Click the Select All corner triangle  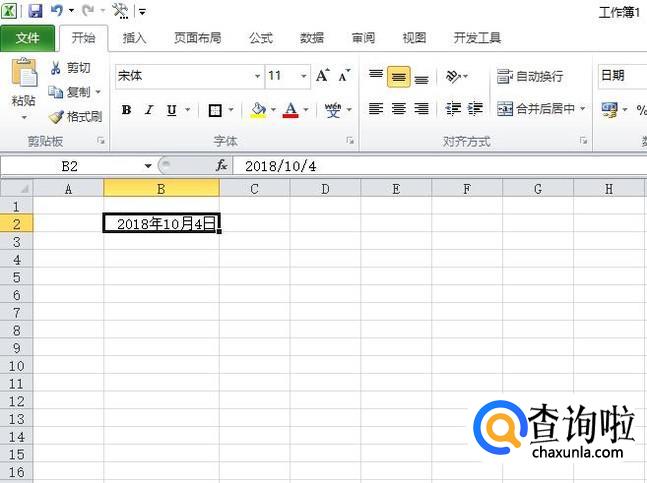pyautogui.click(x=17, y=188)
